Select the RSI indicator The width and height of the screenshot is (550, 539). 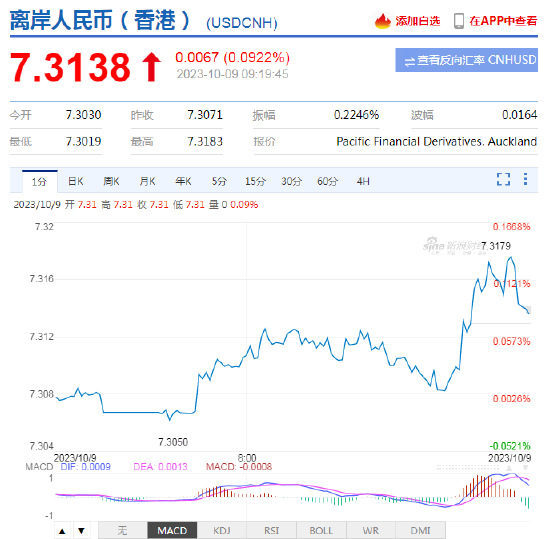[271, 531]
